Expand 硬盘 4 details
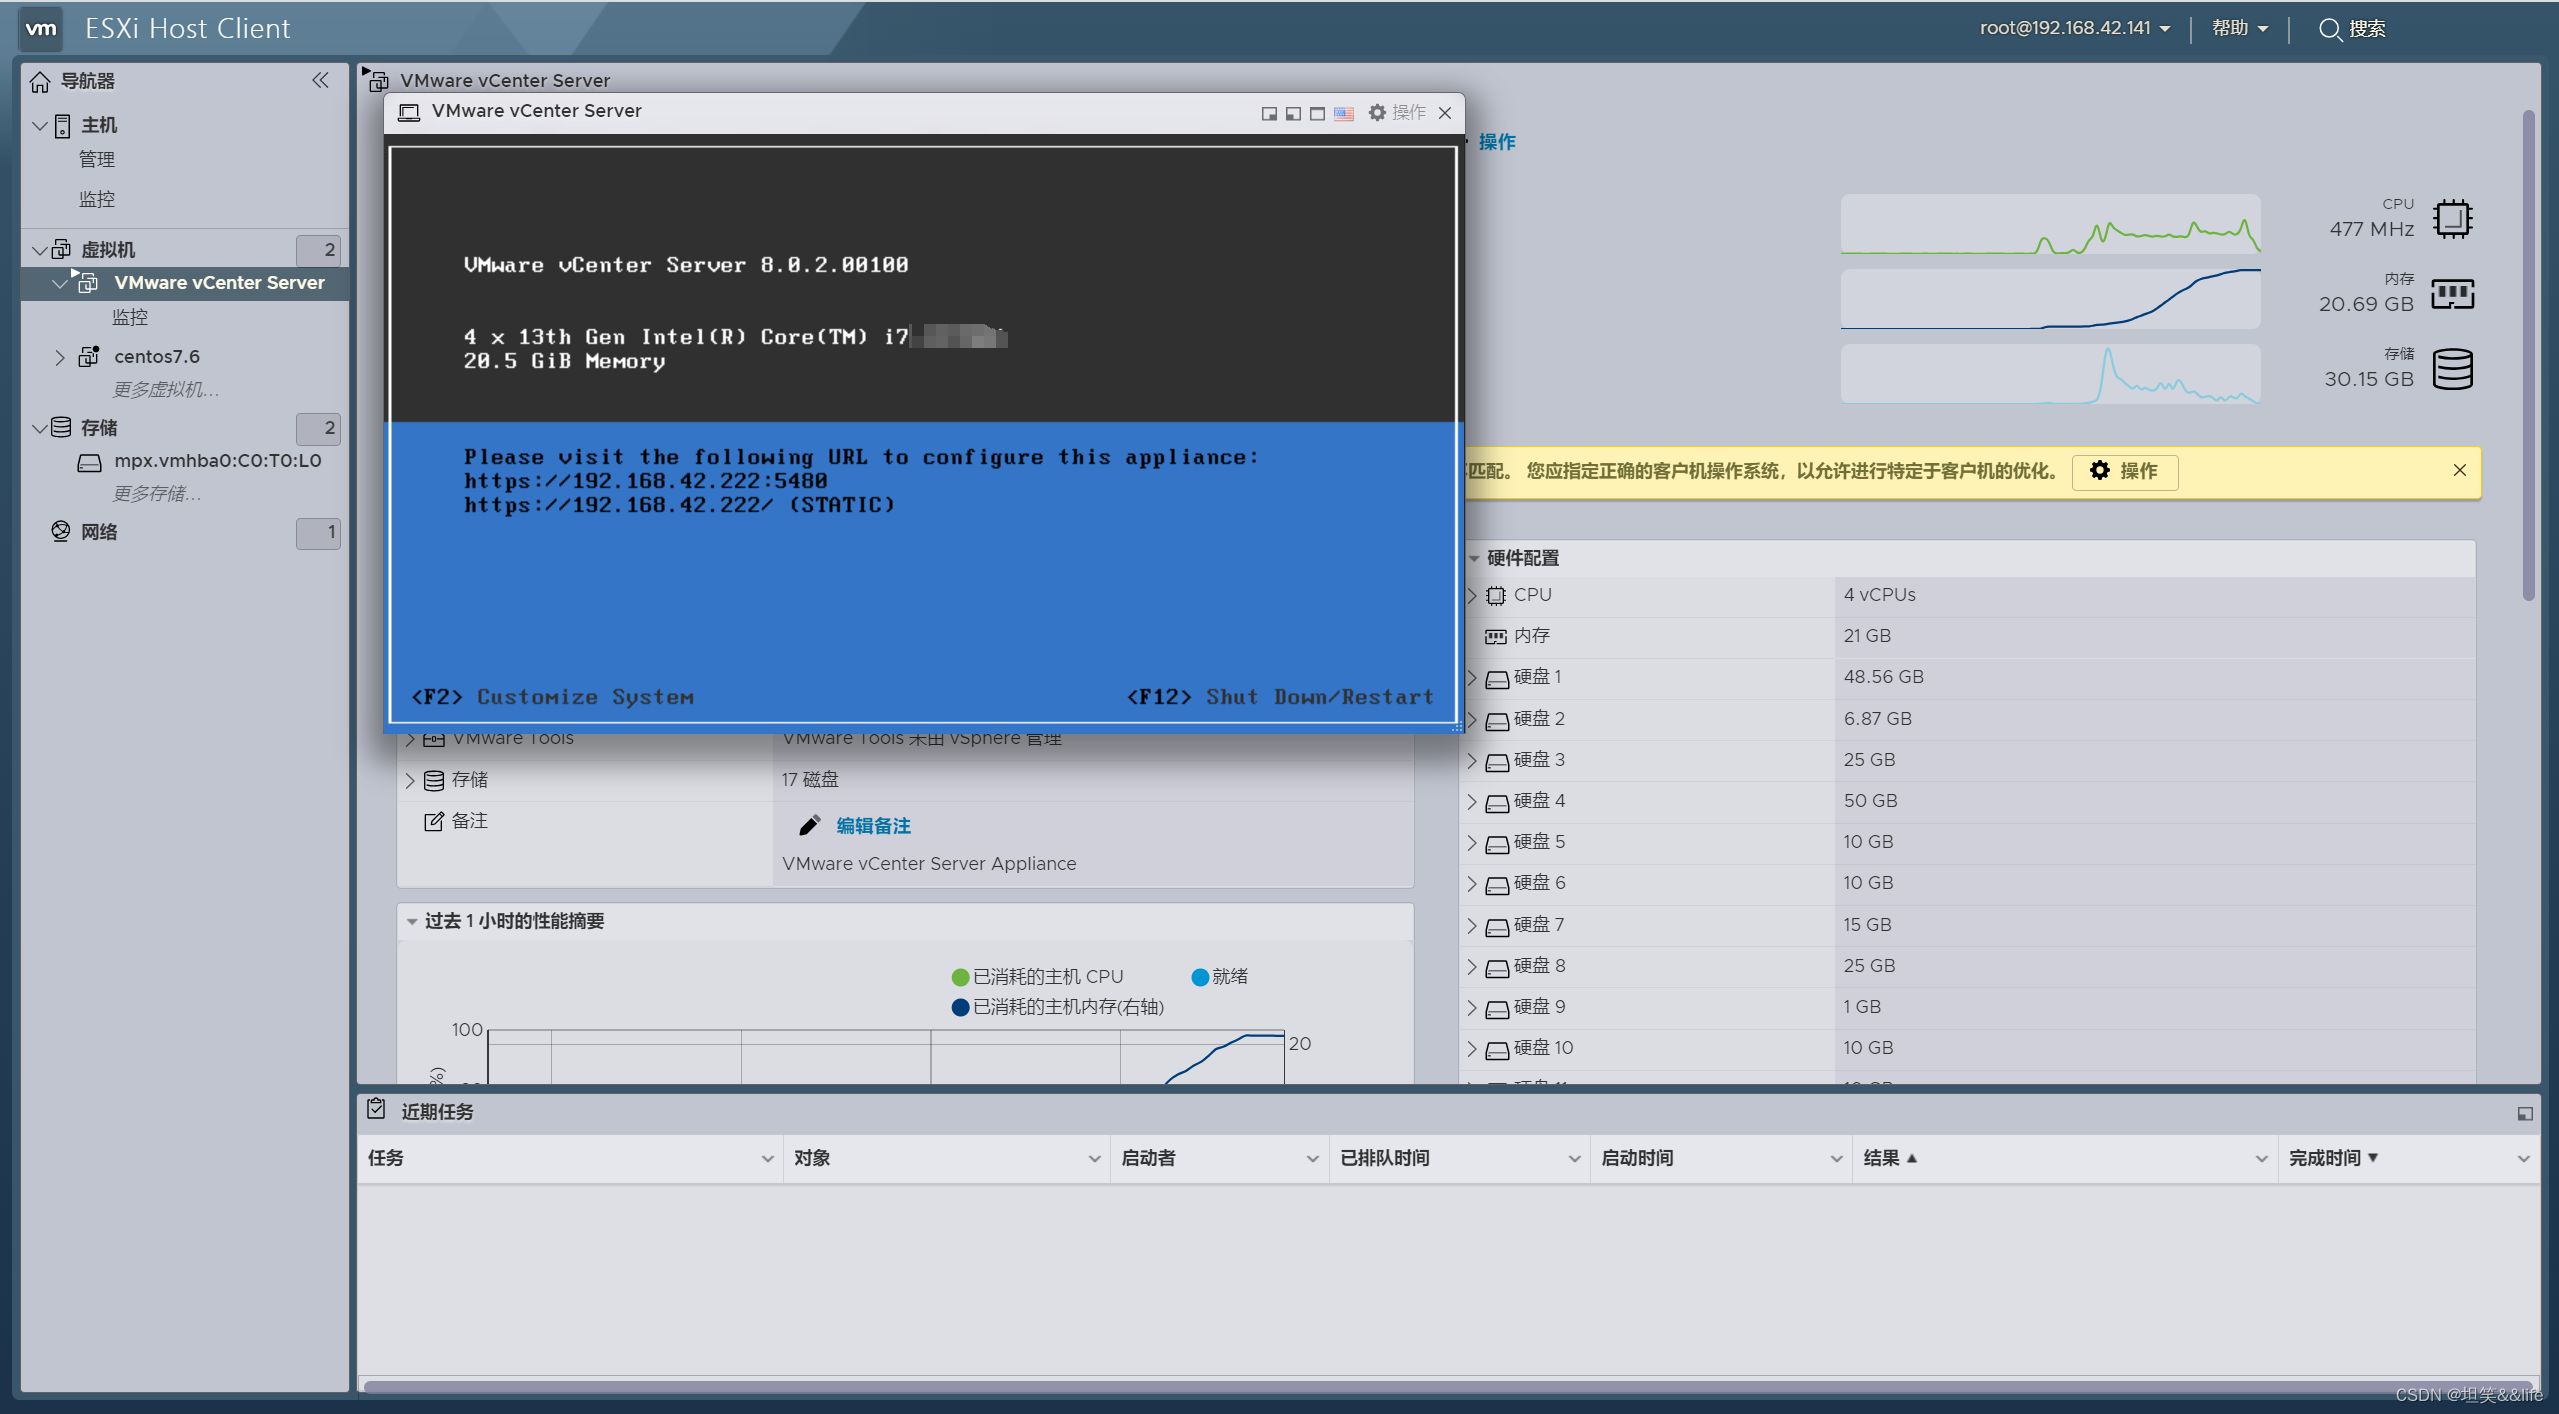The image size is (2559, 1414). (x=1471, y=802)
